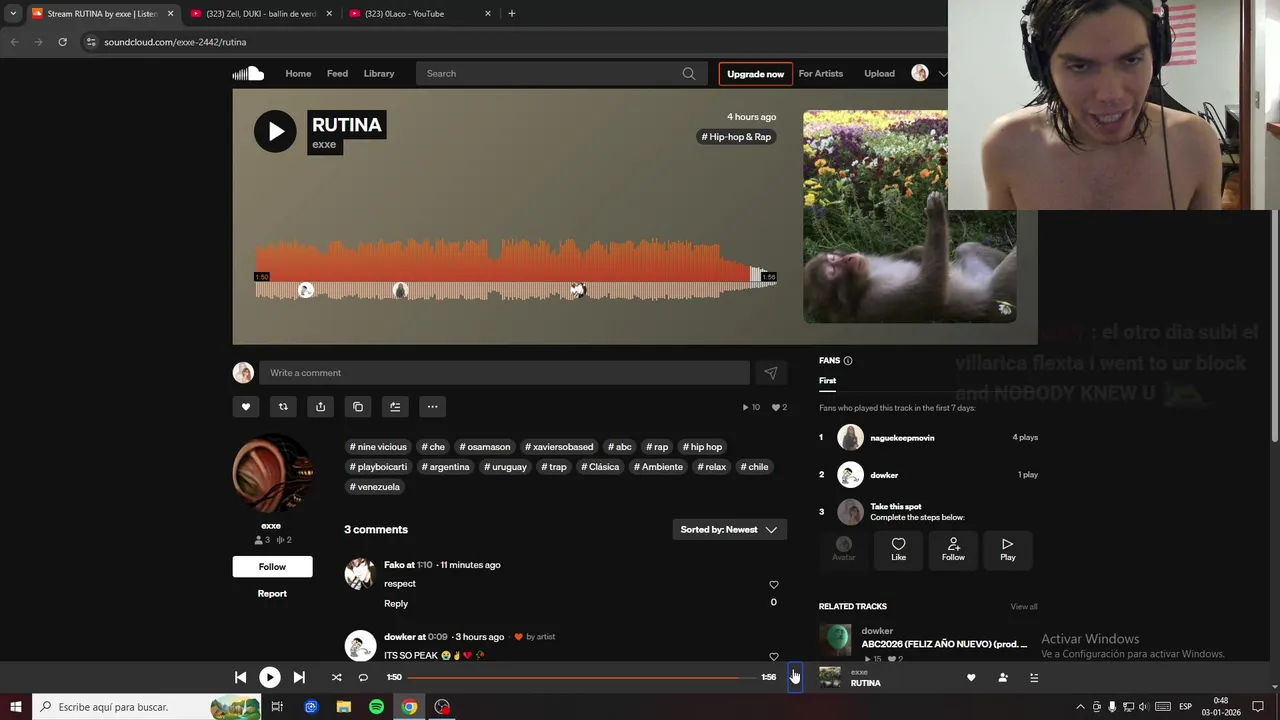Open the user avatar menu in header
The width and height of the screenshot is (1280, 720).
click(920, 73)
